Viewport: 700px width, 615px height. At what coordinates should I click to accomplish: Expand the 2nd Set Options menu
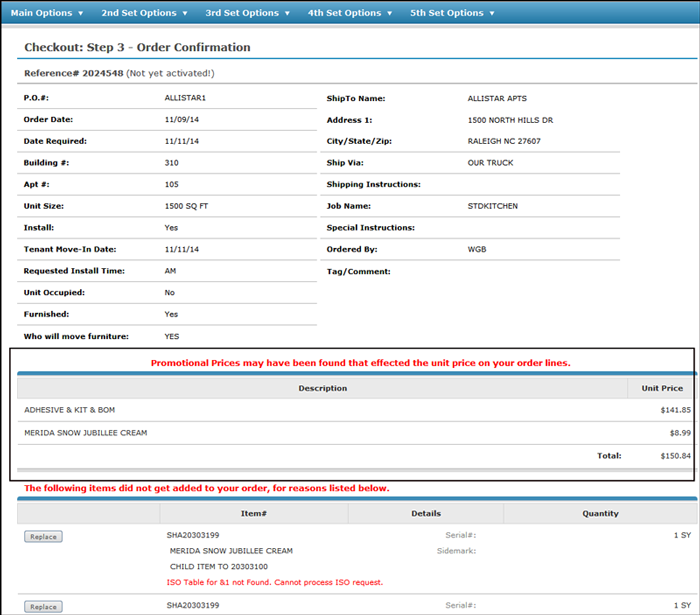[145, 13]
